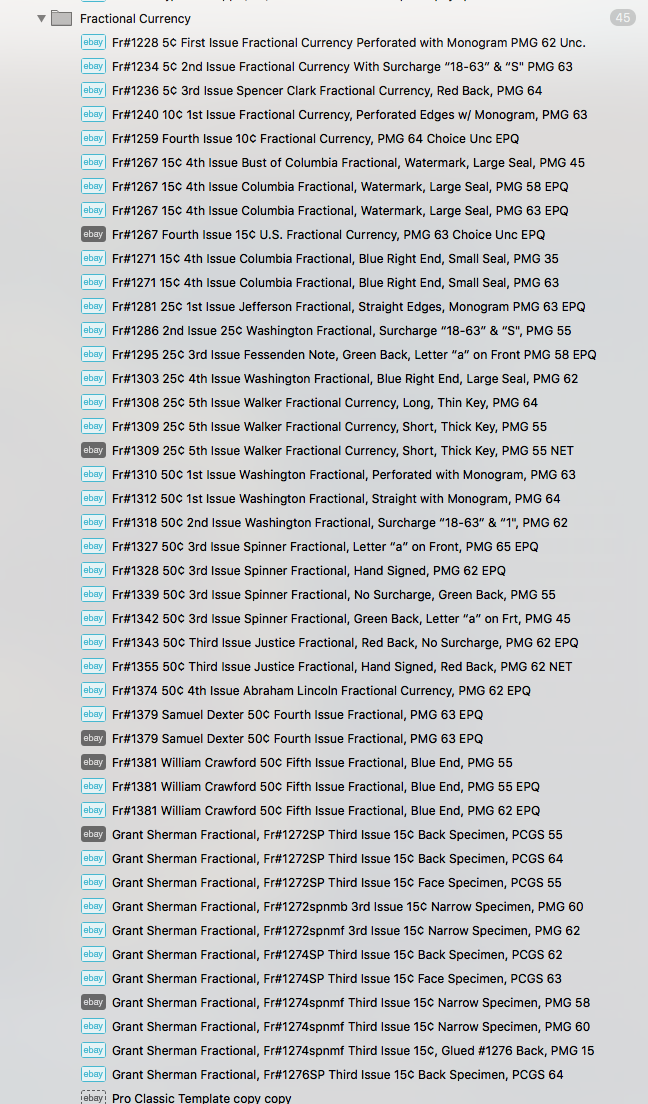Select Grant Sherman Fr#1274SP Face Specimen PCGS 63

[x=337, y=978]
